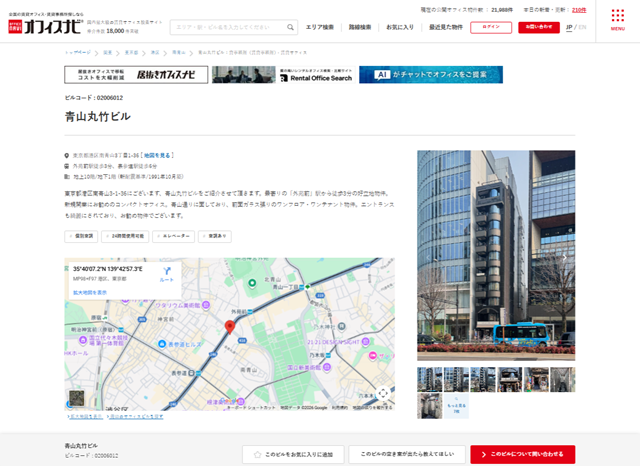The height and width of the screenshot is (466, 640).
Task: Click the search magnifier icon
Action: (x=288, y=27)
